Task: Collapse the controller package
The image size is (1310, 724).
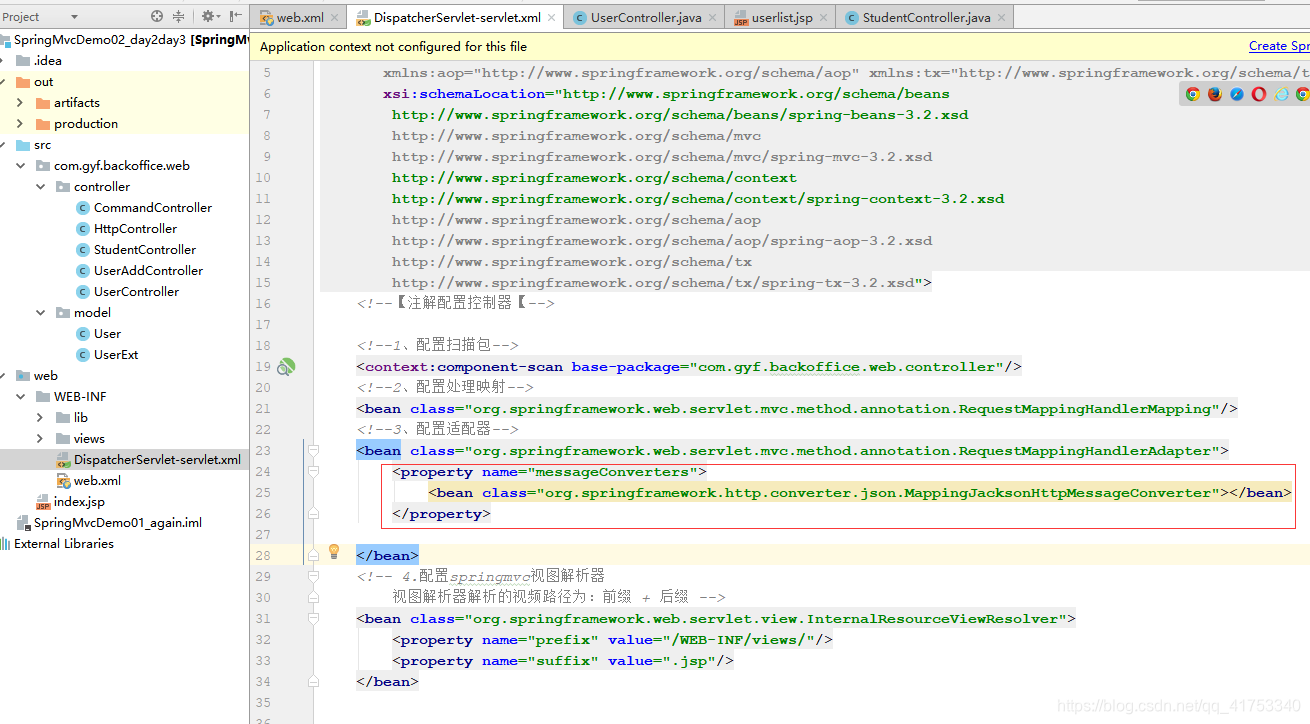Action: point(41,187)
